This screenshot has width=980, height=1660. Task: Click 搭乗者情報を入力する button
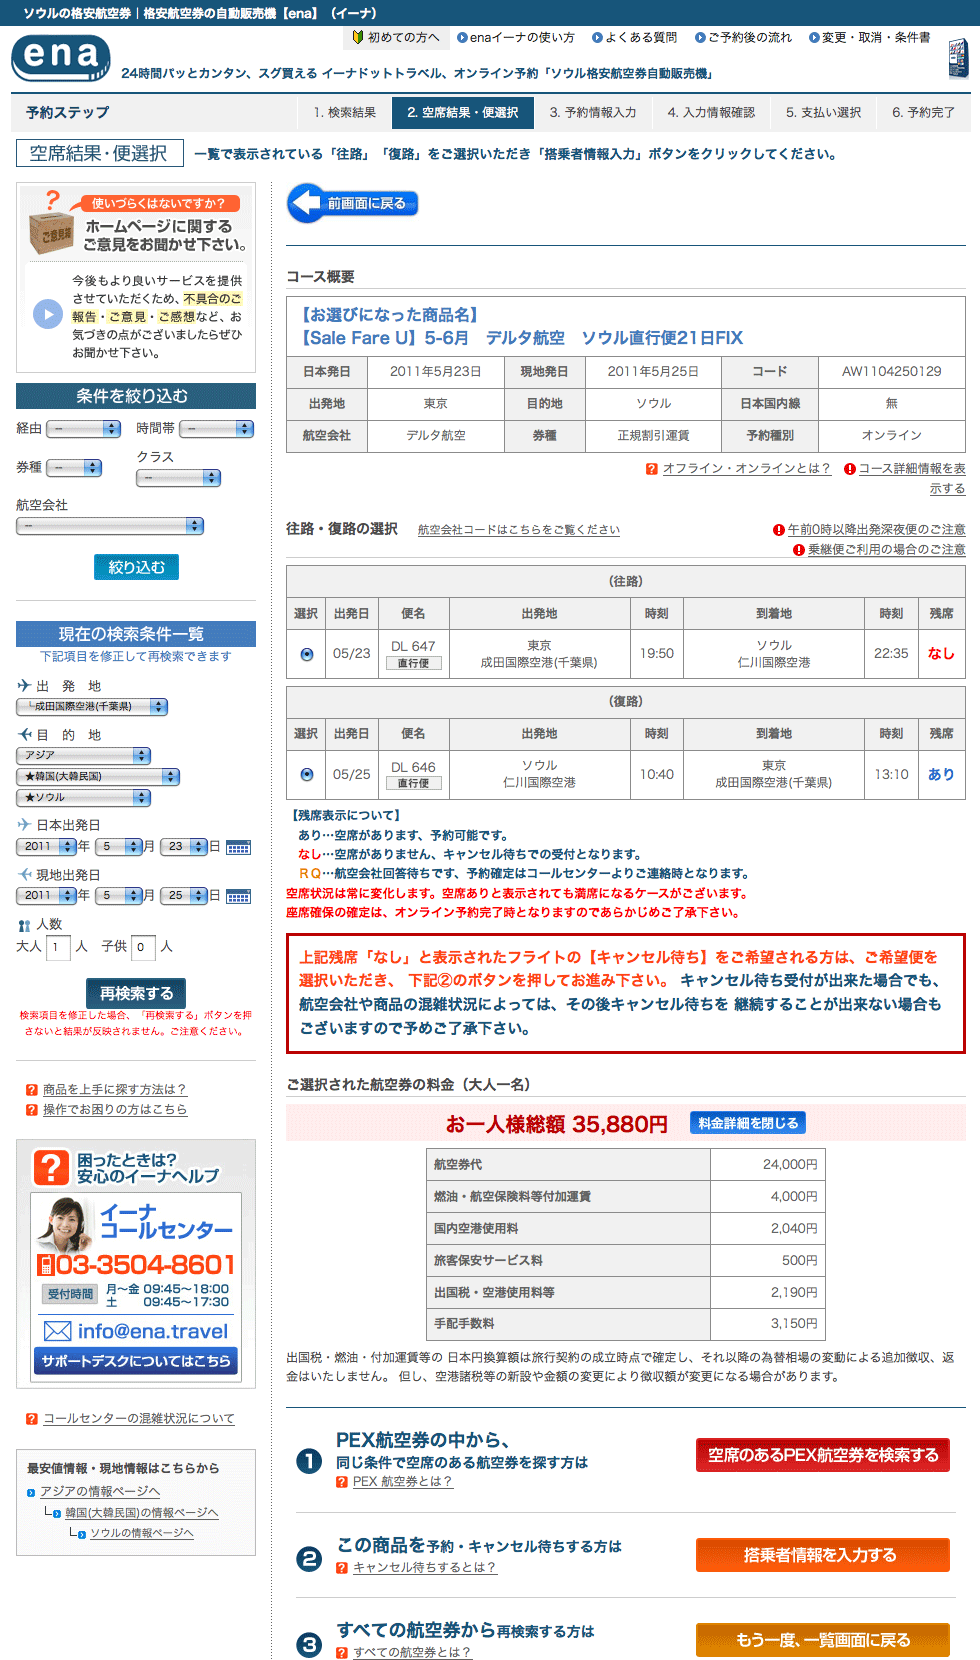(823, 1555)
